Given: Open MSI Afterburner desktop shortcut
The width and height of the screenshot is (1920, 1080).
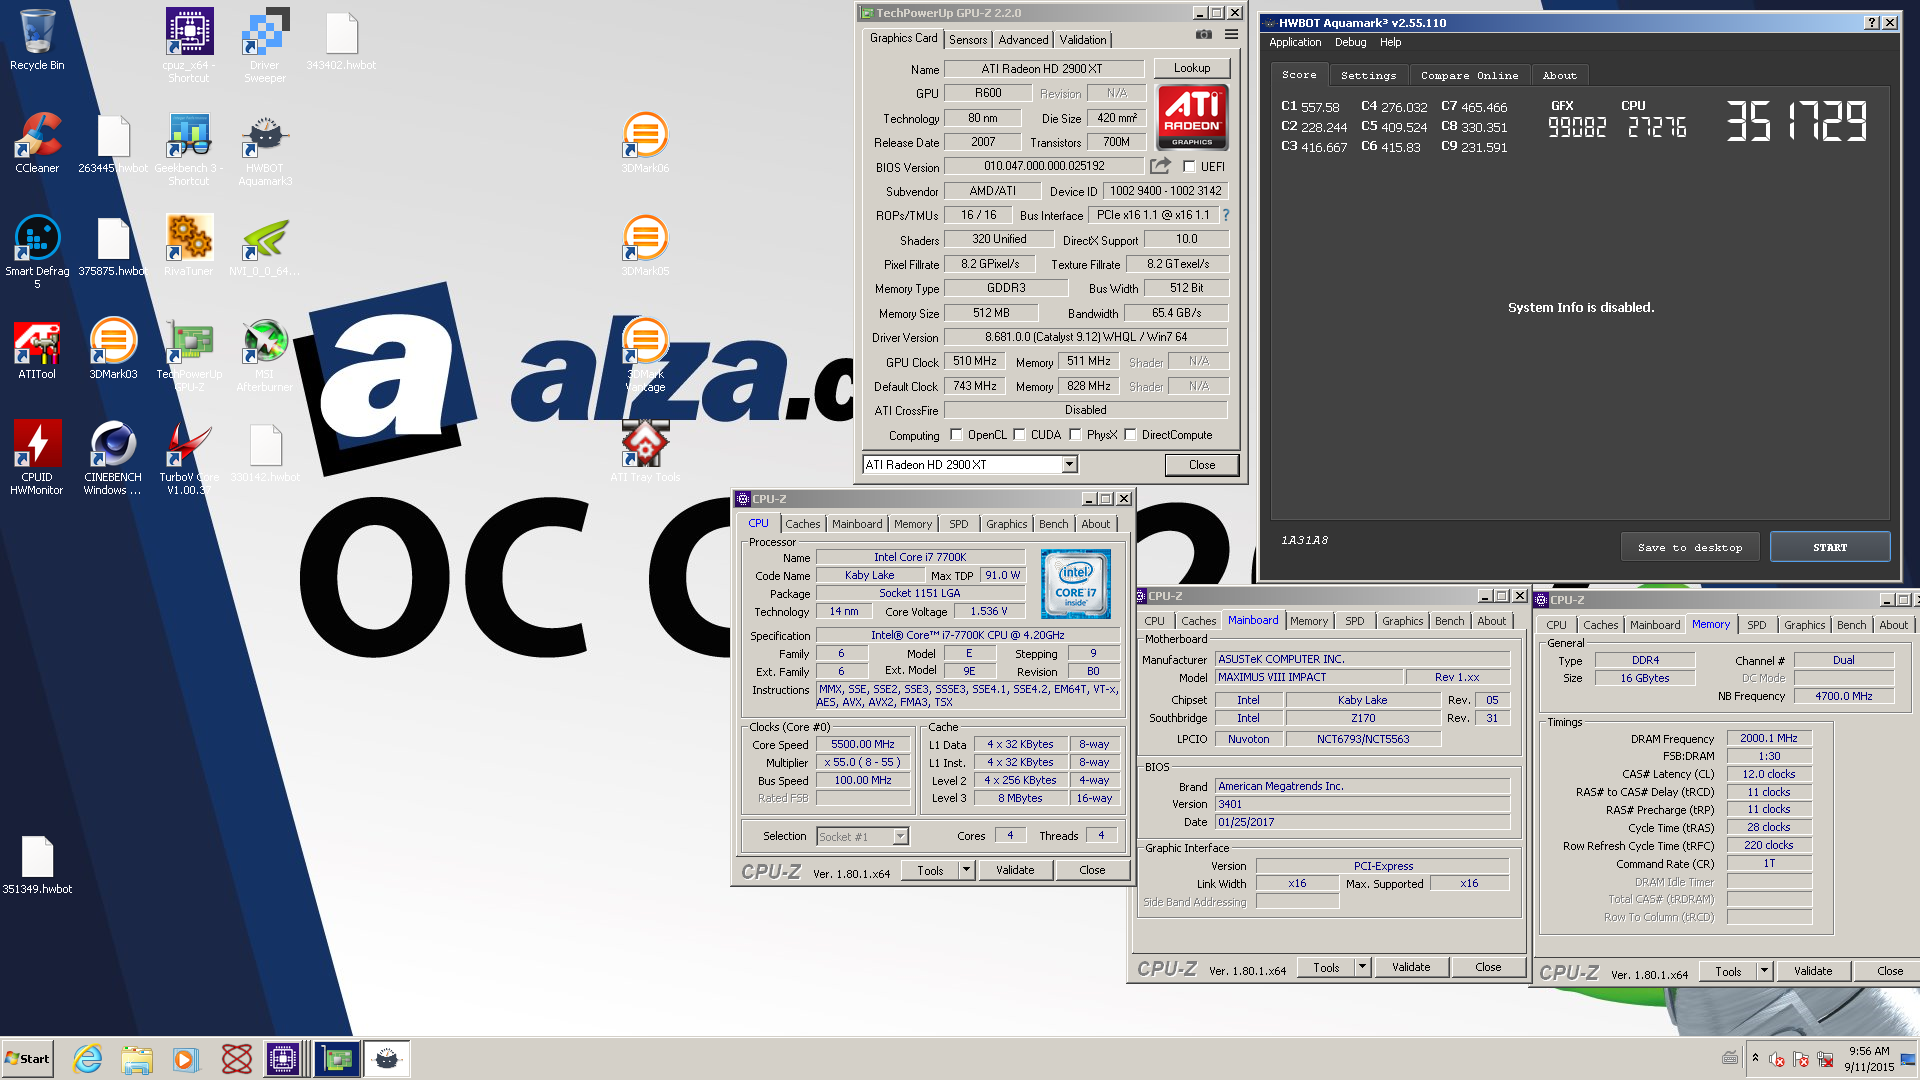Looking at the screenshot, I should tap(265, 355).
